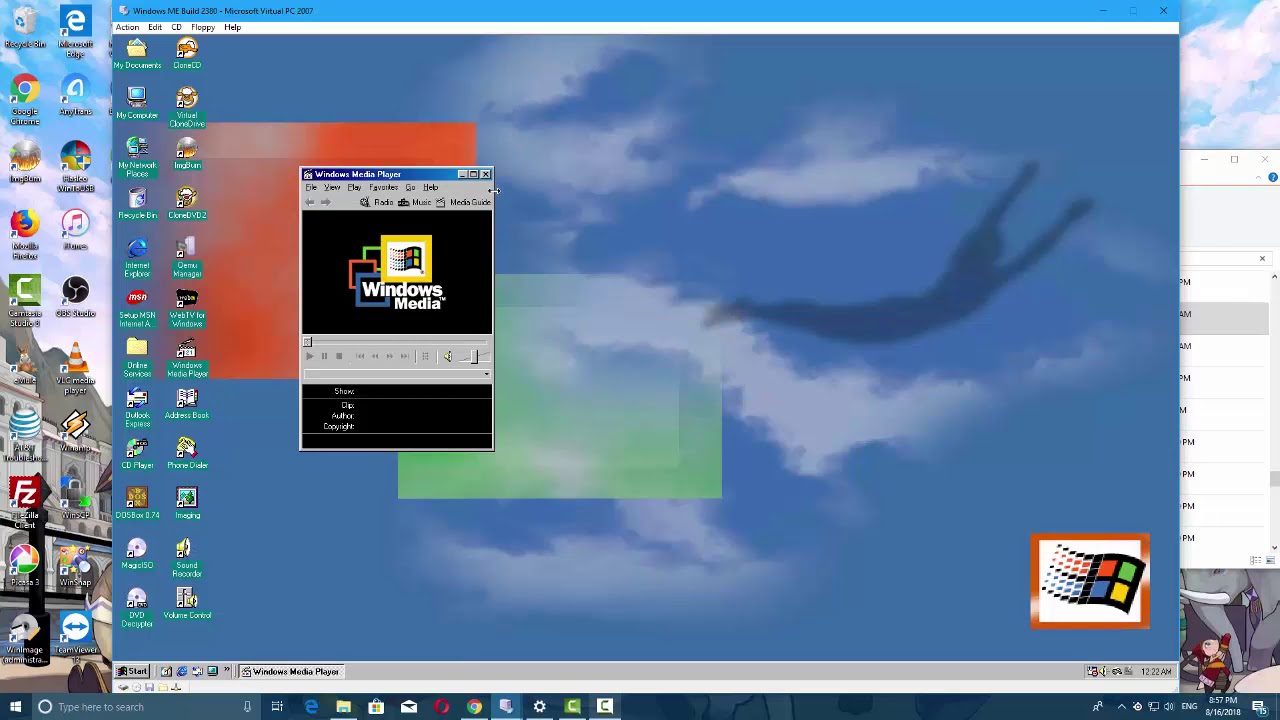The image size is (1280, 720).
Task: Start playback with the Play button
Action: coord(309,356)
